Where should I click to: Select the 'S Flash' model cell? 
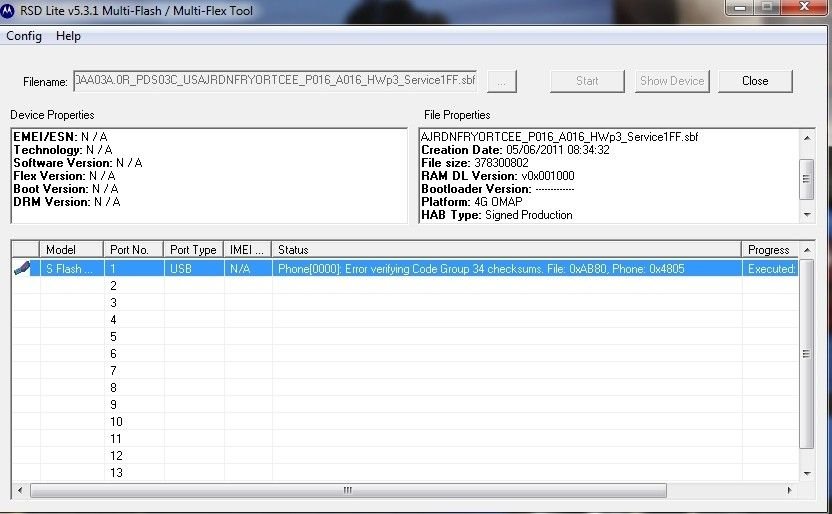click(72, 268)
